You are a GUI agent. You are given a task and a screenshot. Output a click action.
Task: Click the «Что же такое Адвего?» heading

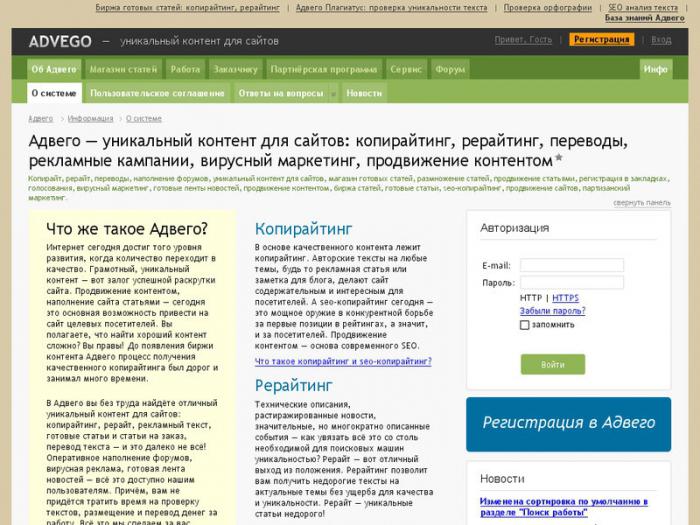click(127, 229)
